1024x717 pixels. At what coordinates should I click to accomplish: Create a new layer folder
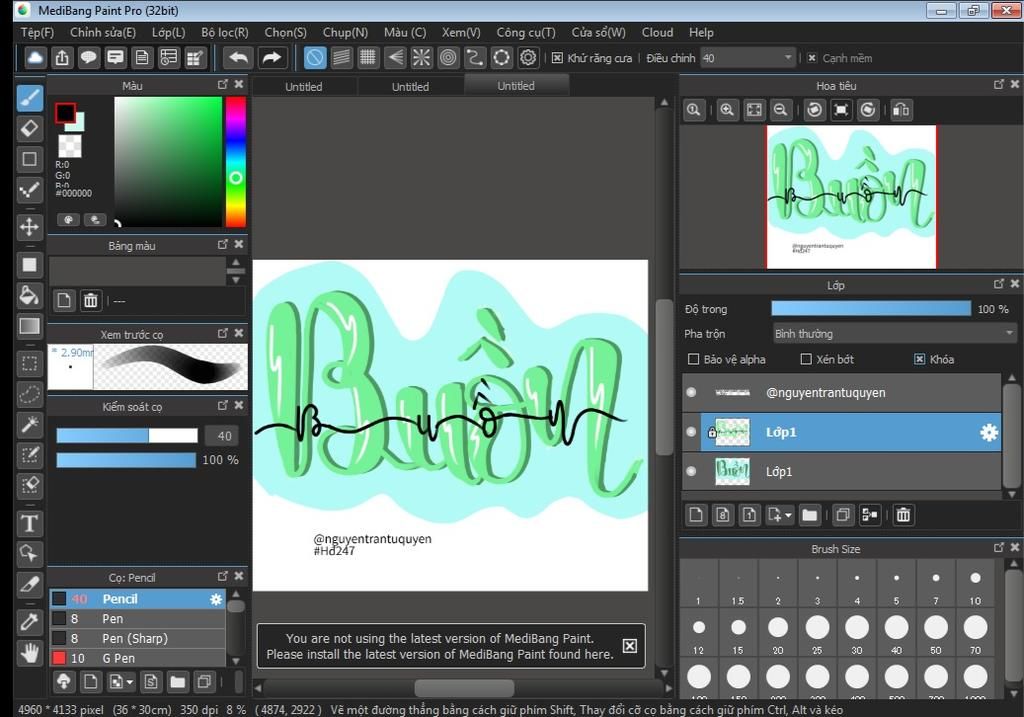810,515
